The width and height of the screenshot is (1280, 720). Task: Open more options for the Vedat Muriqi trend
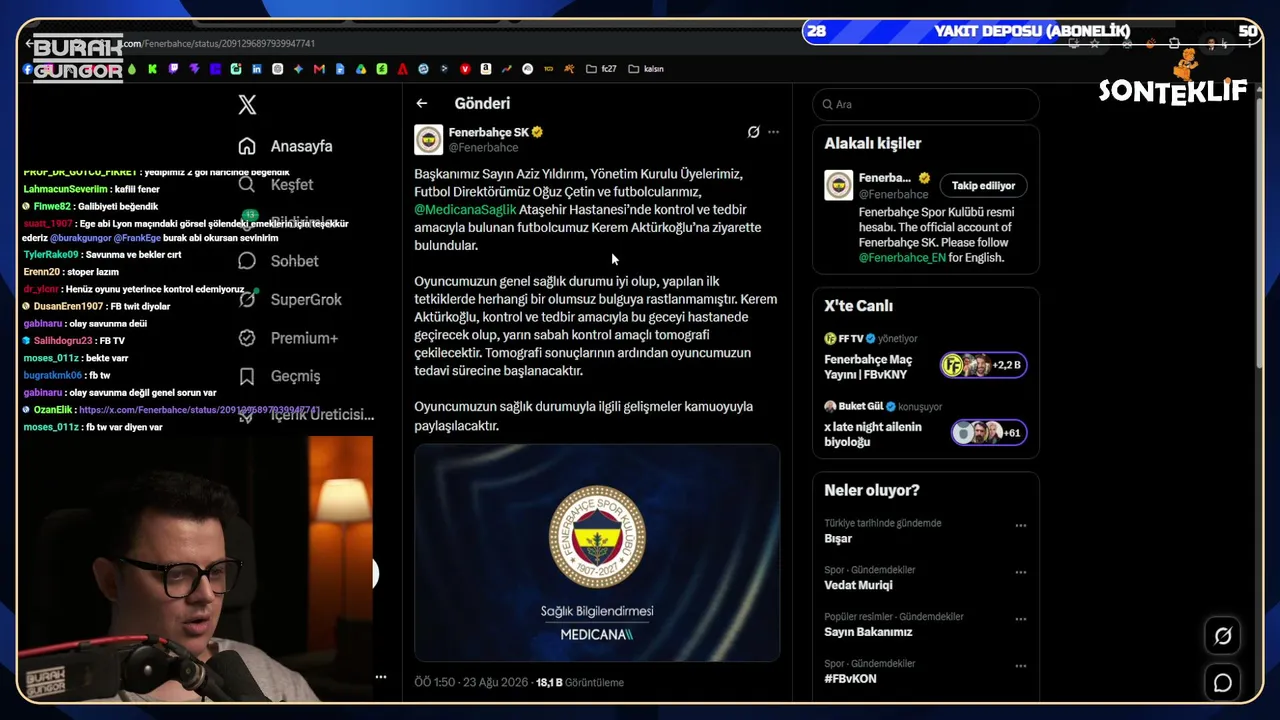coord(1021,572)
